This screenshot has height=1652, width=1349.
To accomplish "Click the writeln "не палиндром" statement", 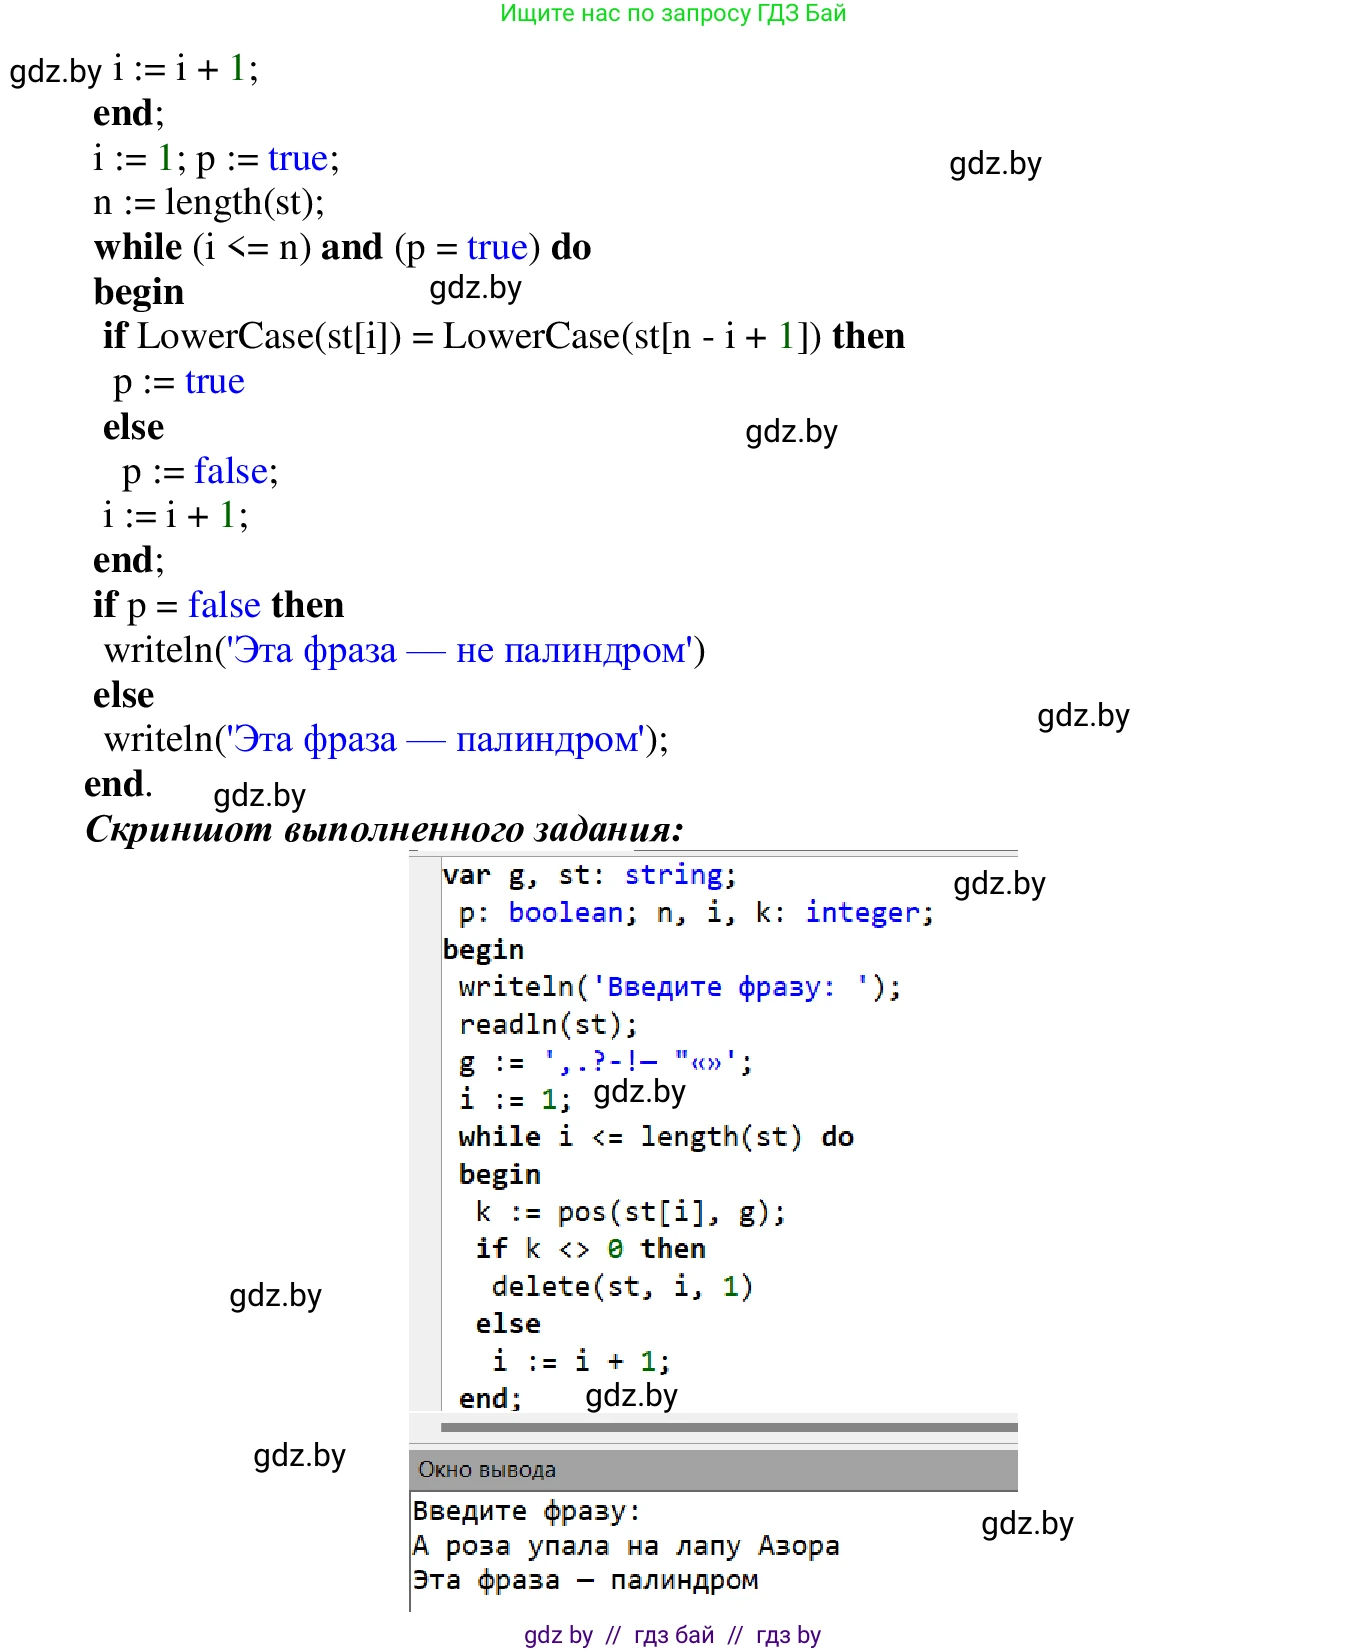I will point(404,650).
